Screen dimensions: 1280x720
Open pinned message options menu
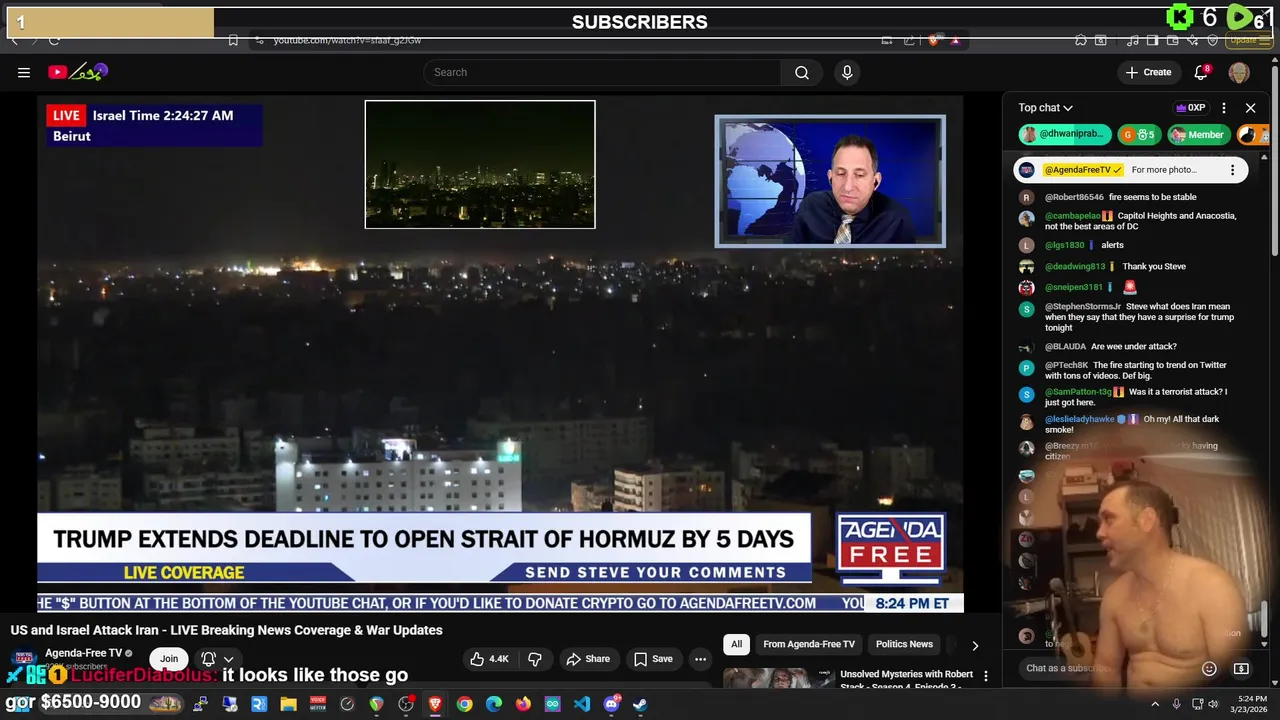1232,170
